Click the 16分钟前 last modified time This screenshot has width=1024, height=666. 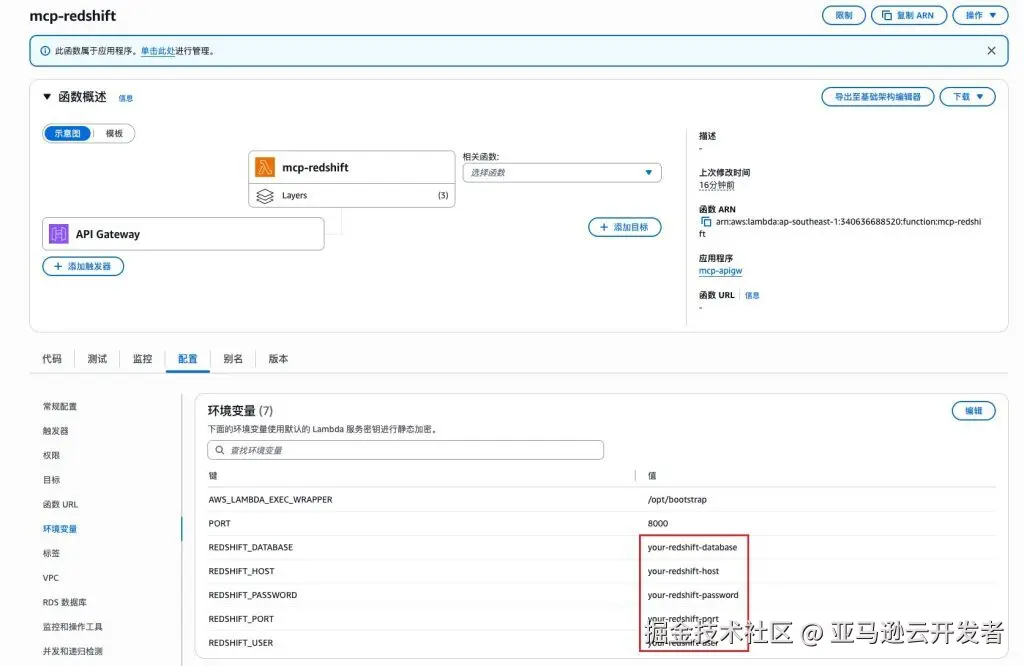click(716, 185)
